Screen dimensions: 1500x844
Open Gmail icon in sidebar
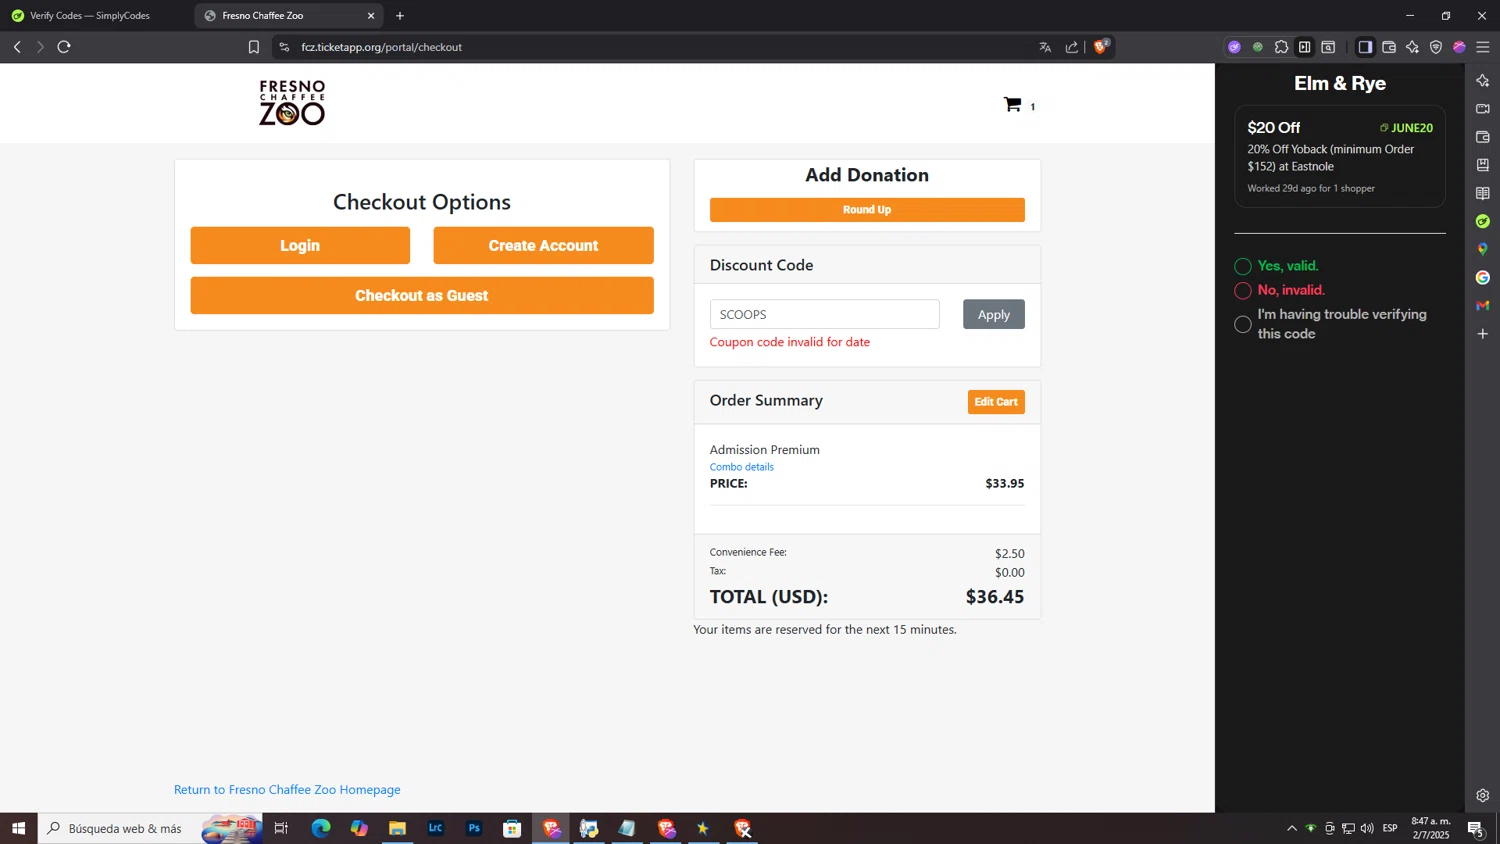(x=1483, y=305)
